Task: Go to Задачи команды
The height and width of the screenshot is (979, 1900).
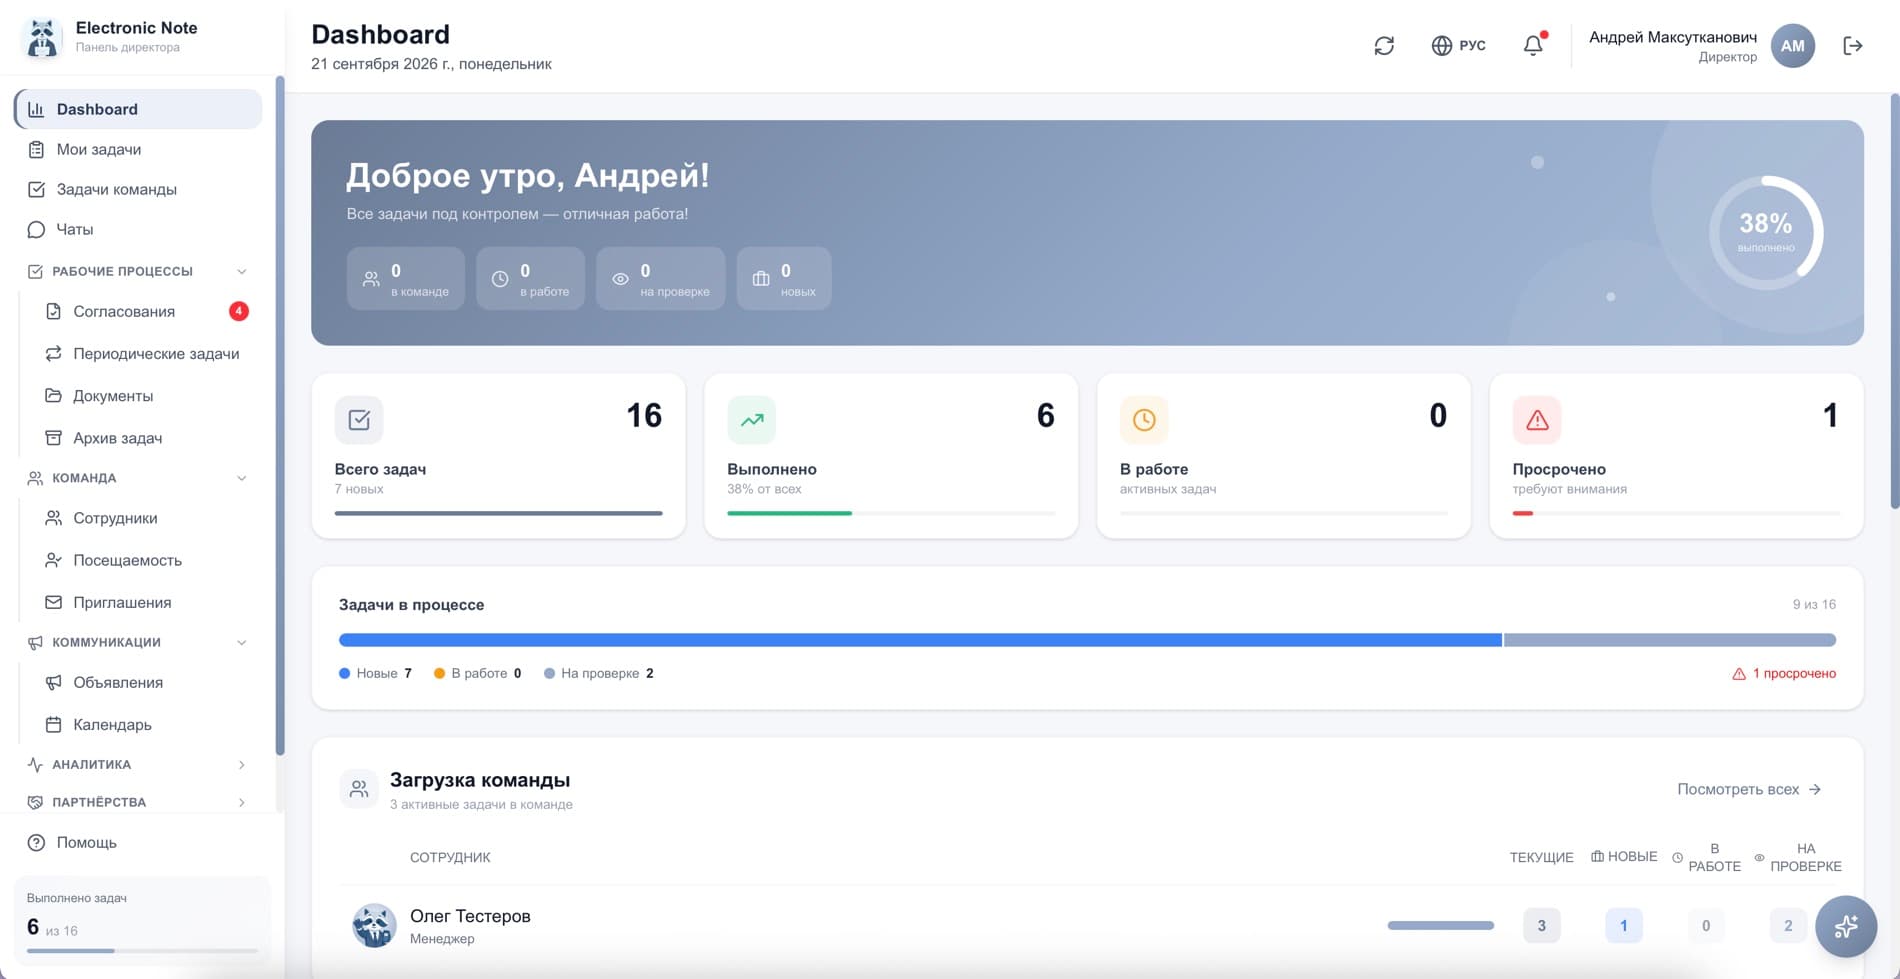Action: click(138, 189)
